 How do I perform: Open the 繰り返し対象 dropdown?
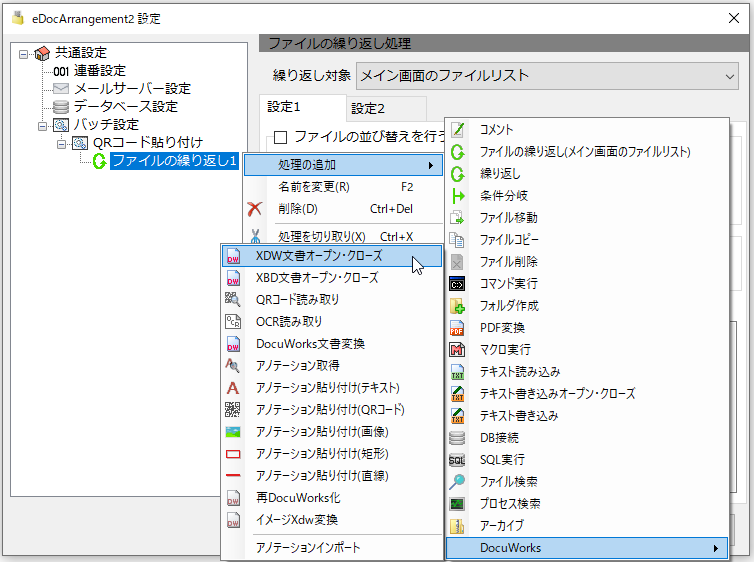coord(547,76)
